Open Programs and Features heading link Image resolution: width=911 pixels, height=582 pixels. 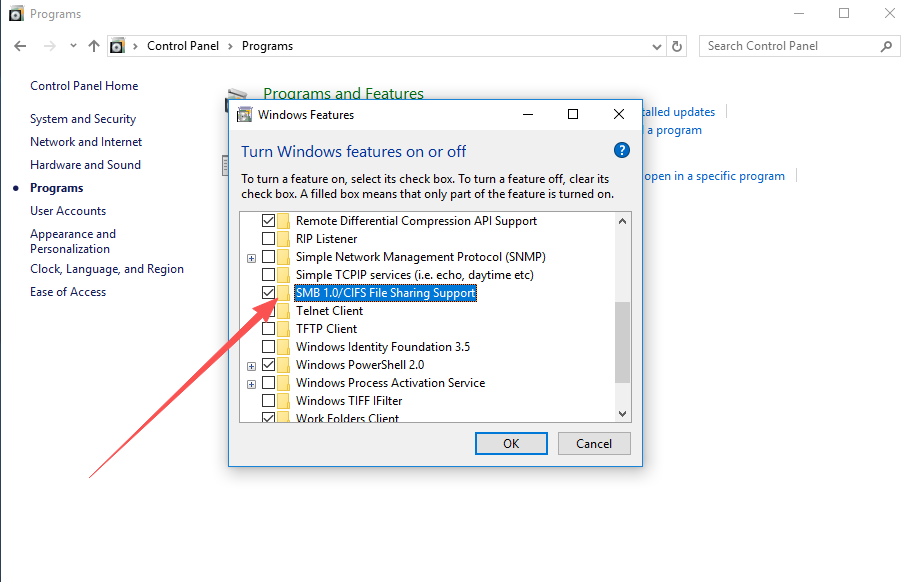(343, 93)
